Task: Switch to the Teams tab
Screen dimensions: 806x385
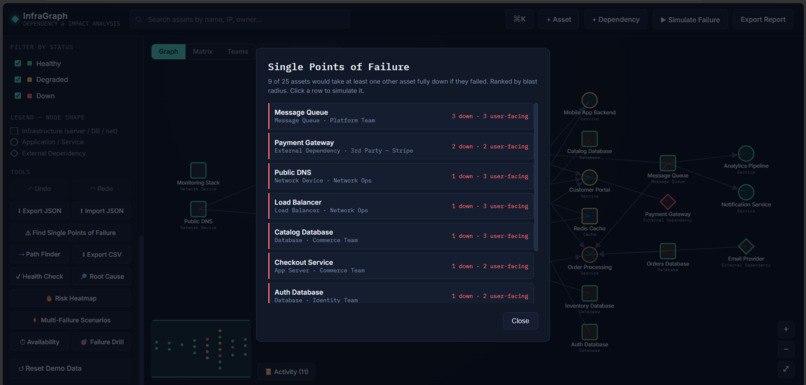Action: (237, 51)
